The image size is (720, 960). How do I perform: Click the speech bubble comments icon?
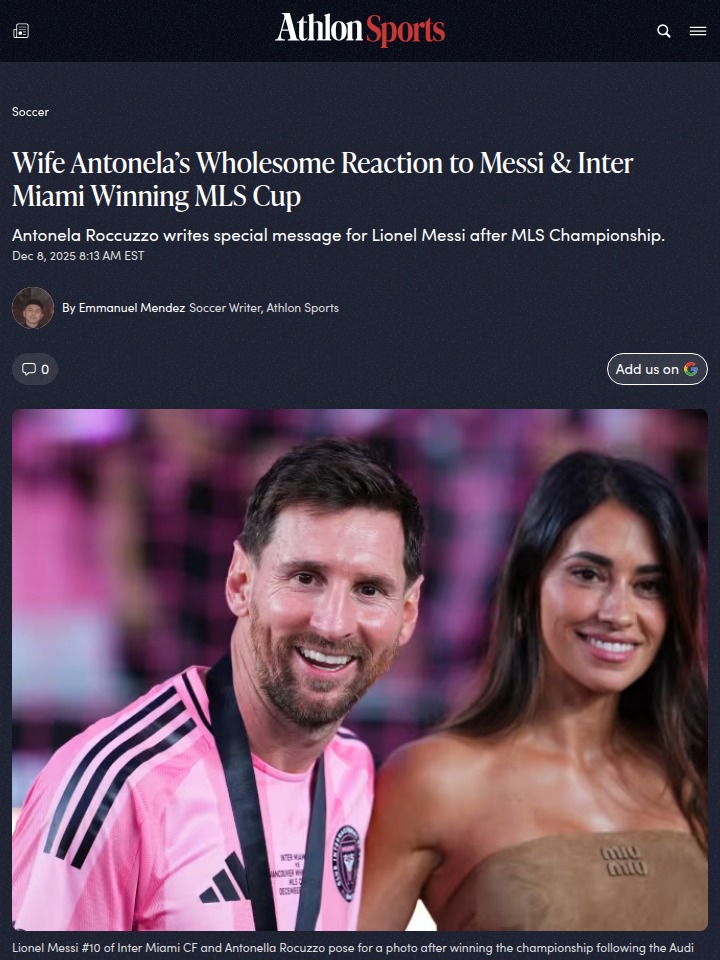tap(28, 369)
